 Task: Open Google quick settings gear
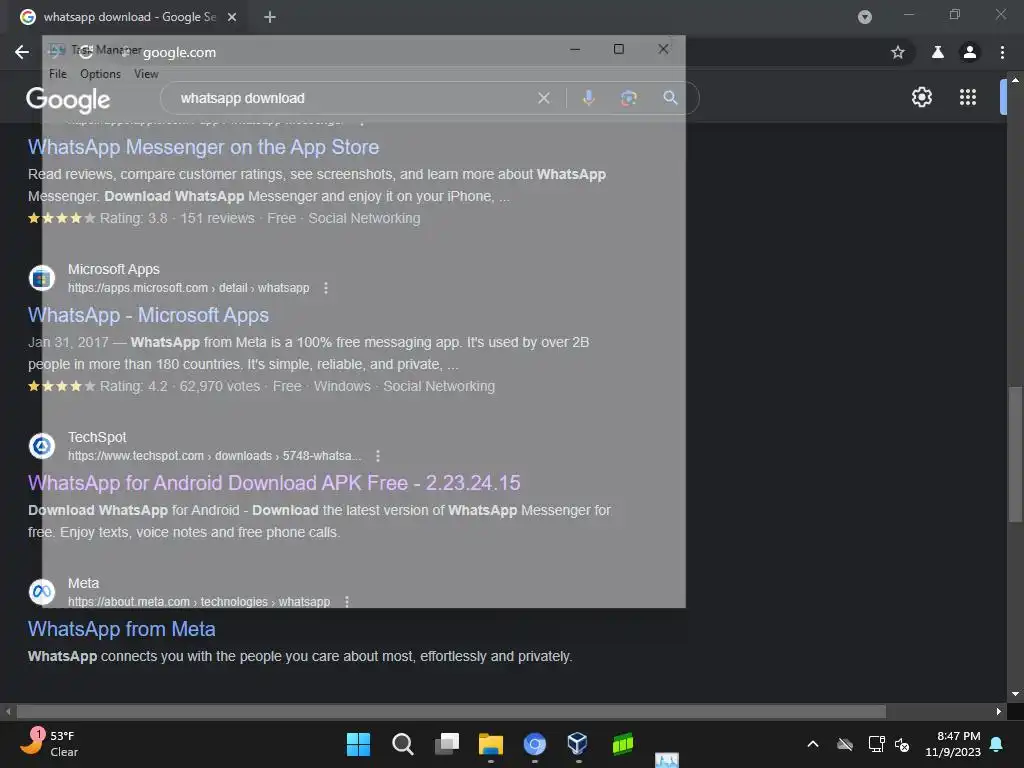pos(921,97)
